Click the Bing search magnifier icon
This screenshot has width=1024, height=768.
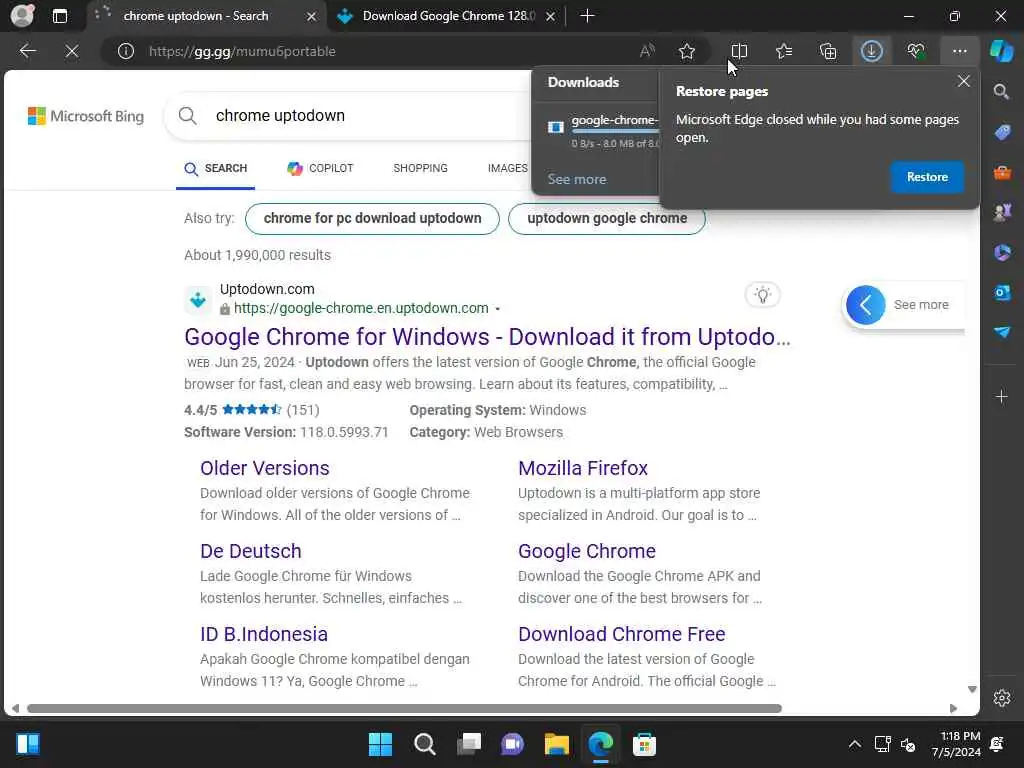[187, 116]
